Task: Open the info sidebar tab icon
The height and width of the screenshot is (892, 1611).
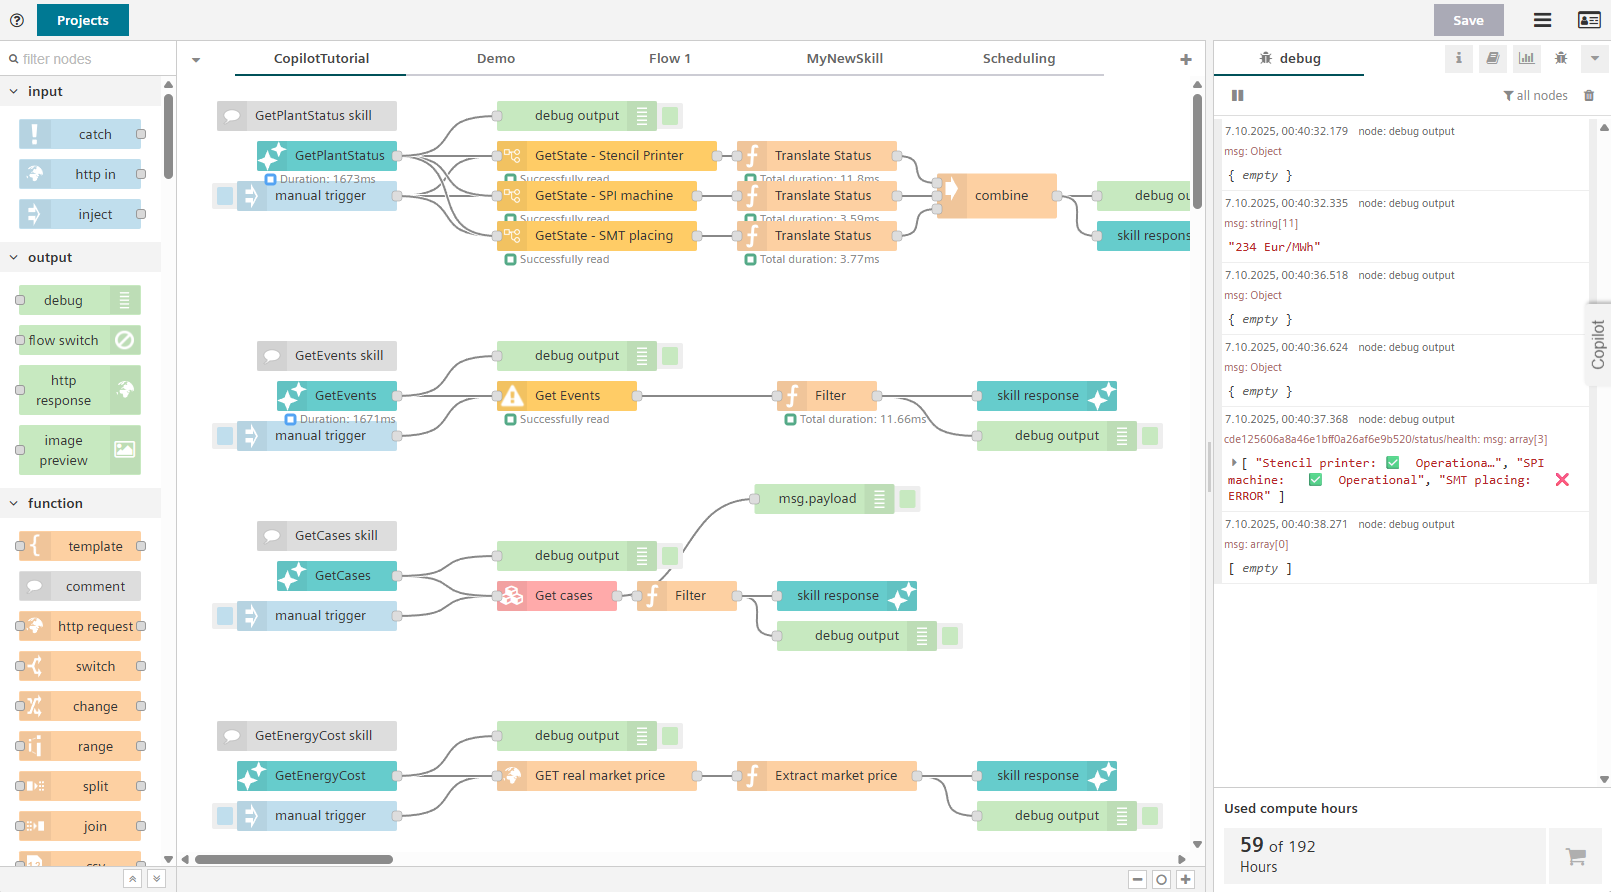Action: click(1458, 59)
